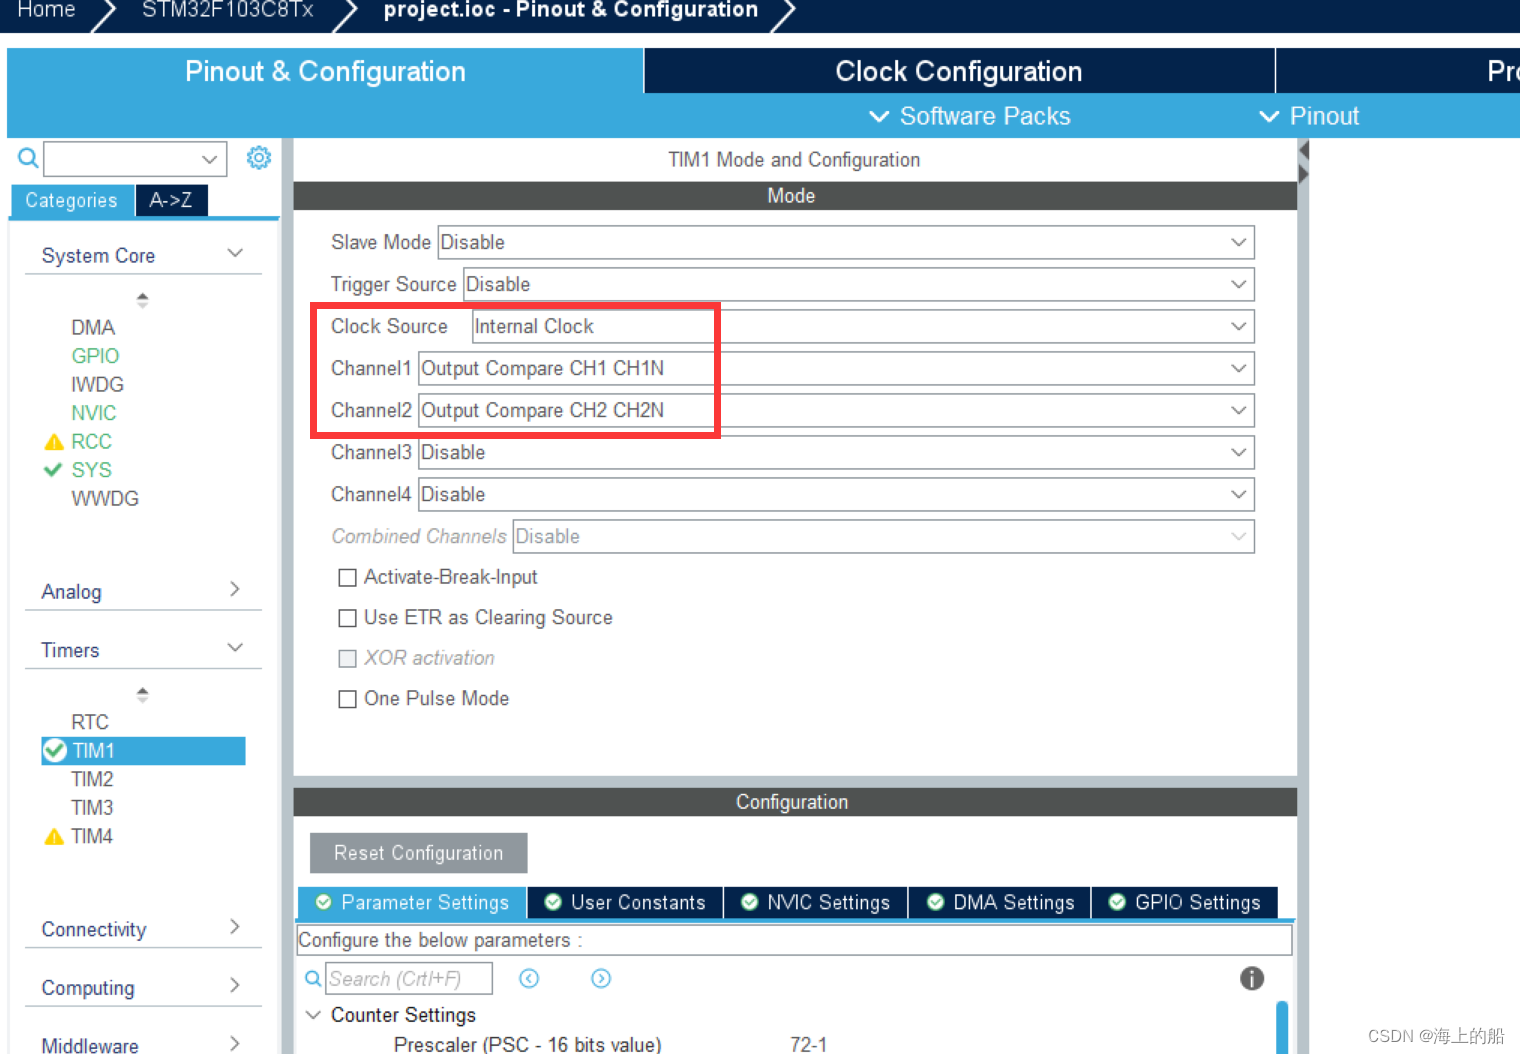
Task: Click the previous-result arrow beside the parameter search
Action: click(529, 978)
